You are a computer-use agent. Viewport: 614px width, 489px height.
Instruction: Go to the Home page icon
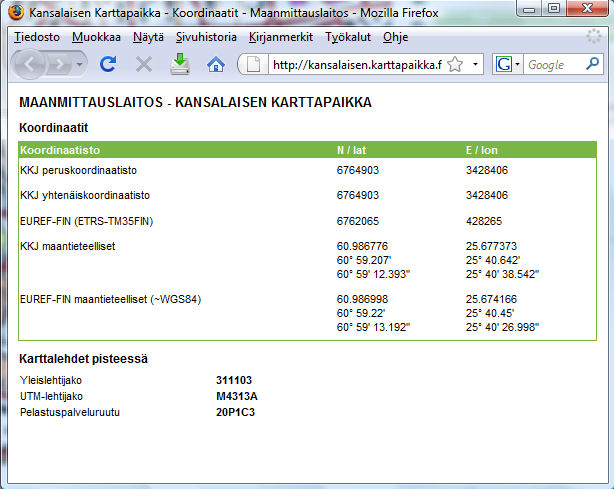[x=215, y=64]
